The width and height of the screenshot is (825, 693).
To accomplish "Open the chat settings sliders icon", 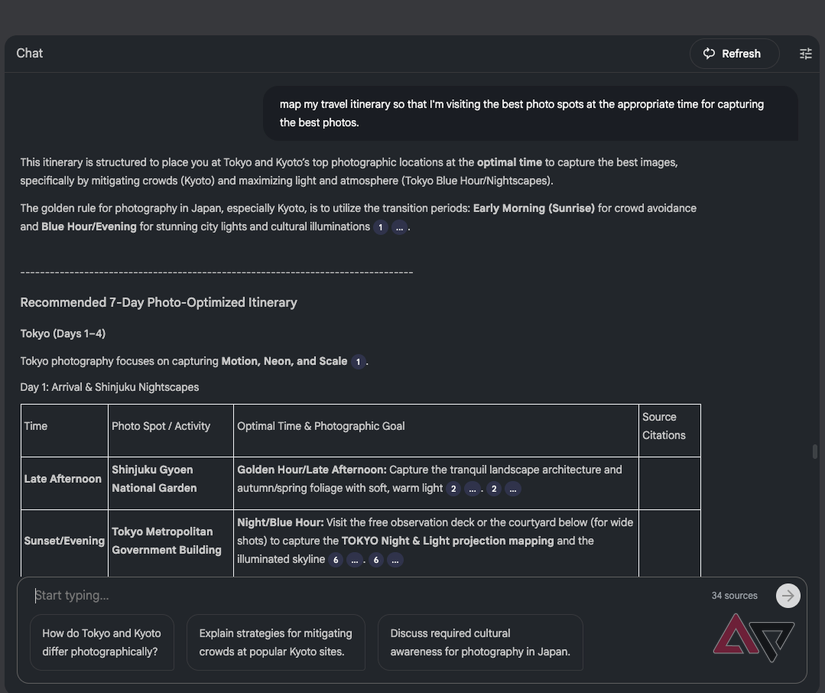I will pos(805,54).
